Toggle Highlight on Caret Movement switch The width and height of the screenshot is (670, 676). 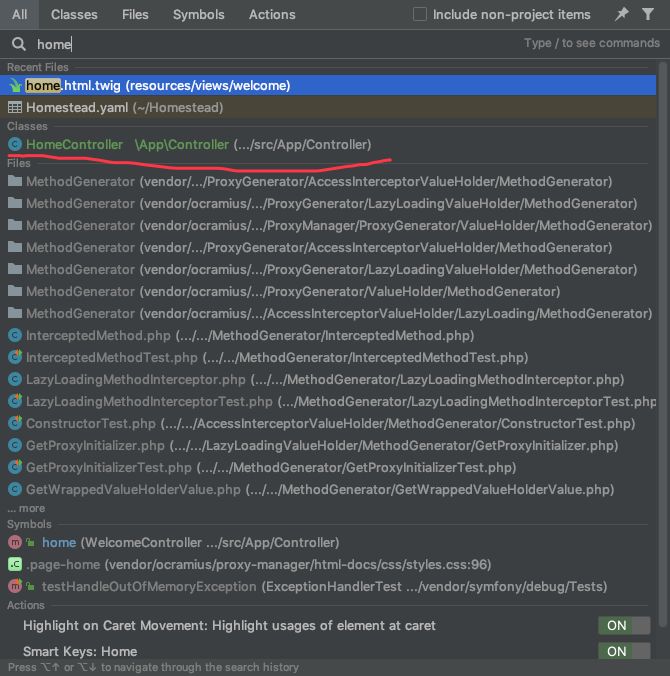pyautogui.click(x=623, y=626)
